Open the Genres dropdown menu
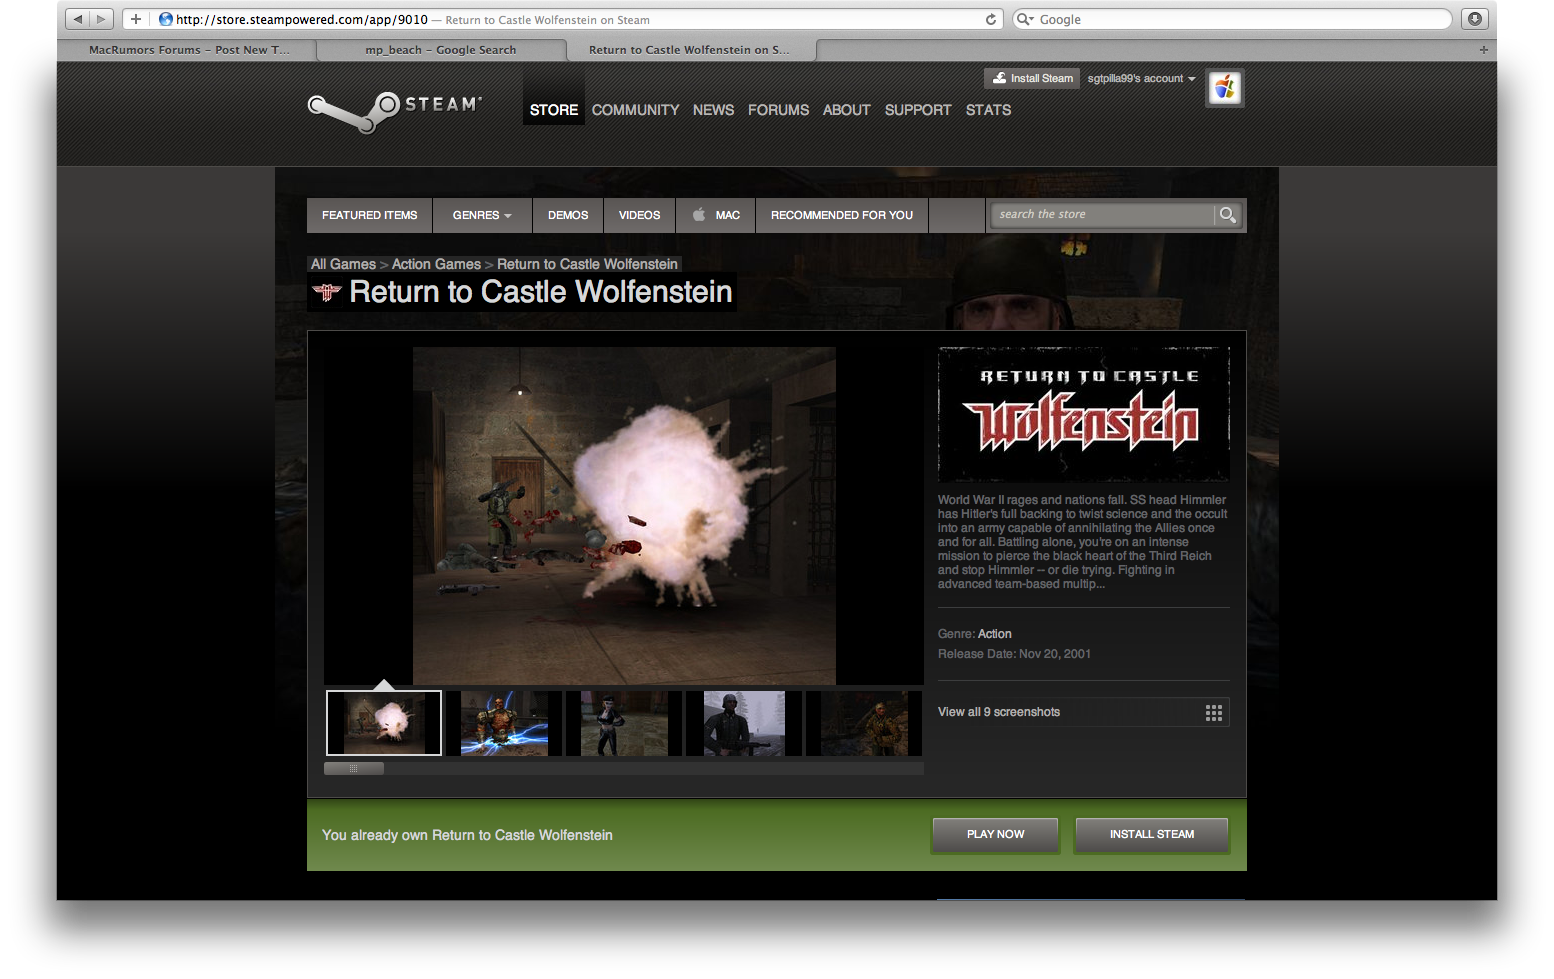 click(482, 215)
